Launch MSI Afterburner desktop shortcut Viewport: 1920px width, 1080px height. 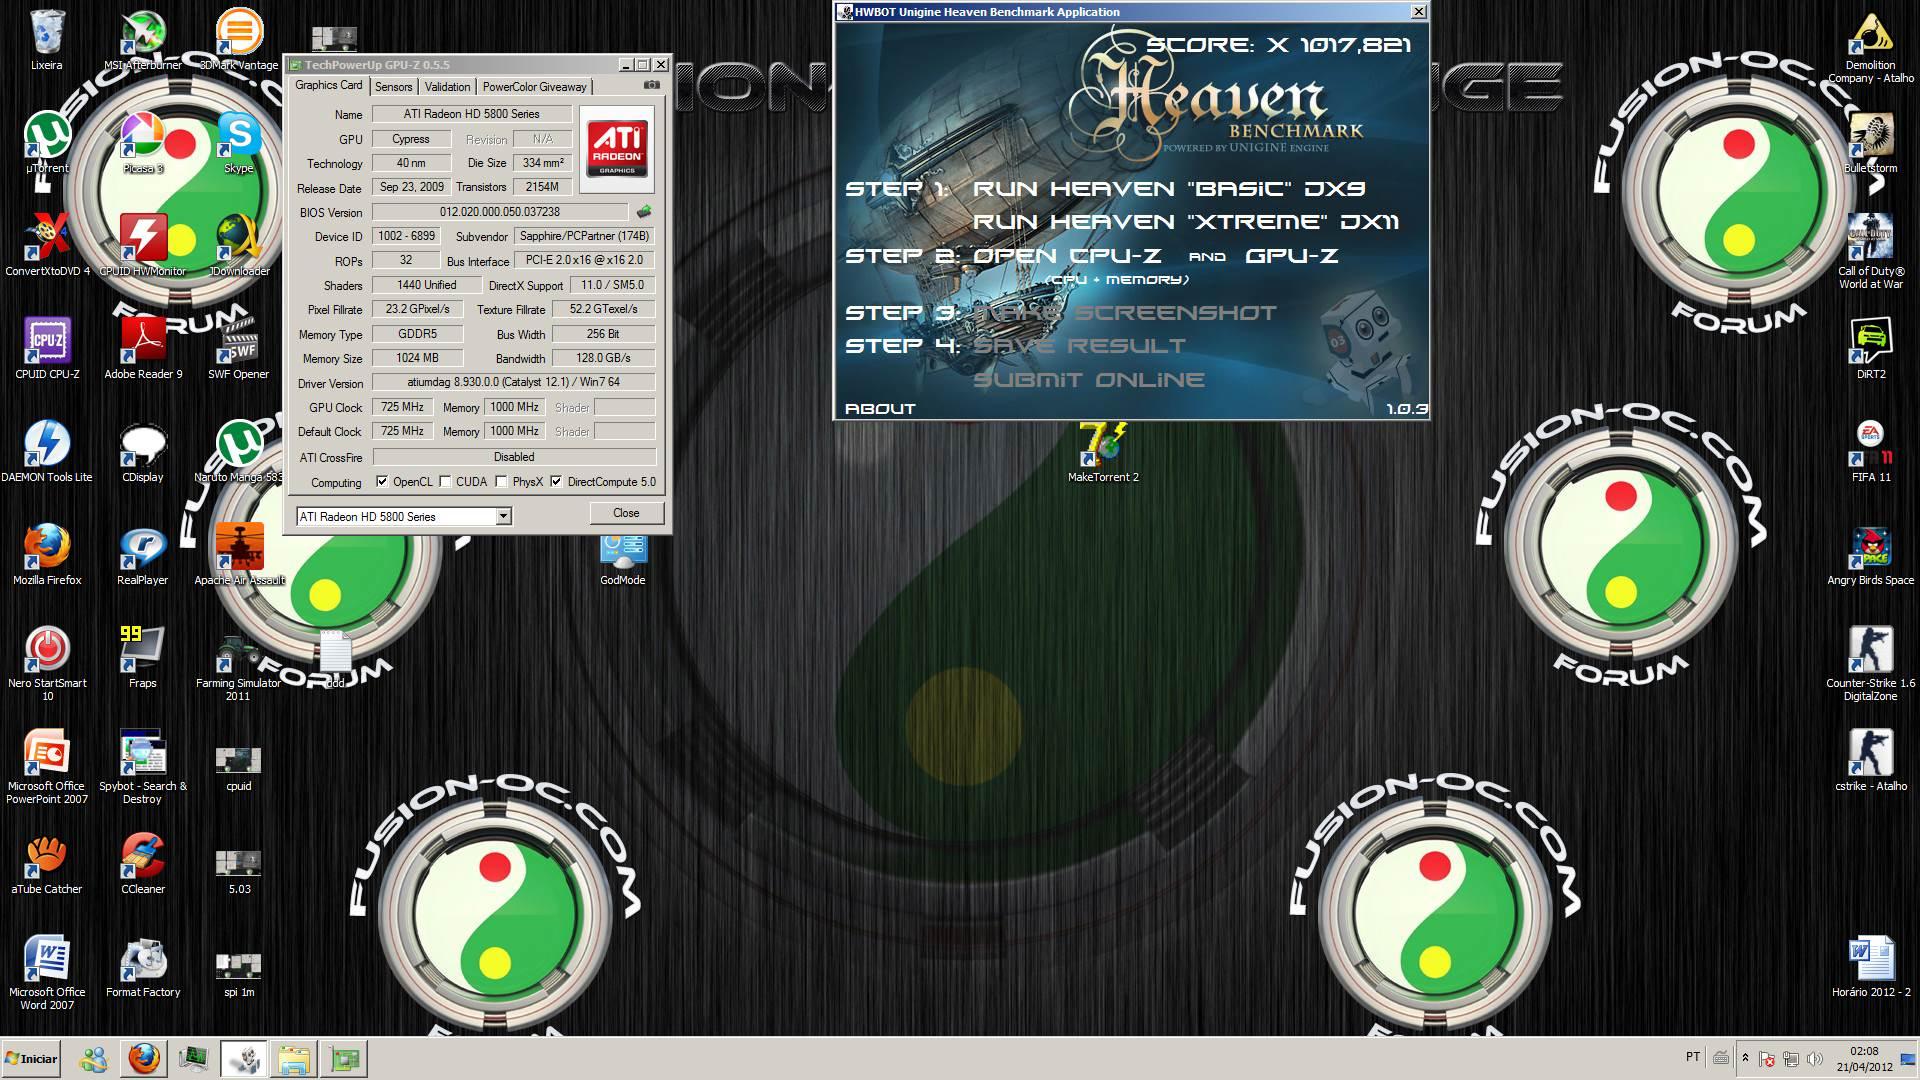pos(143,40)
